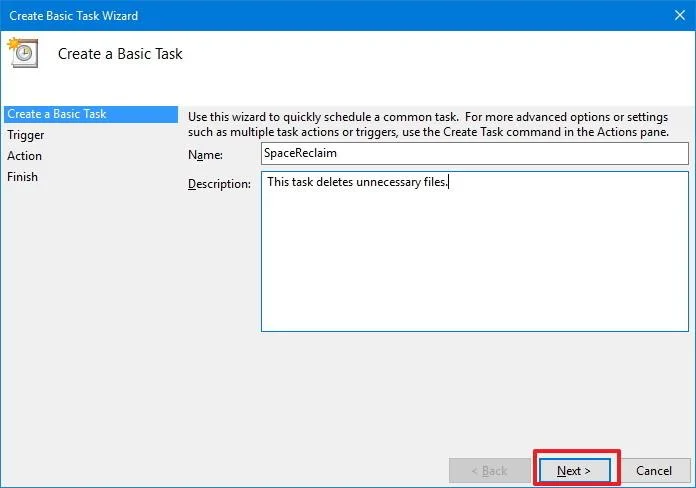The height and width of the screenshot is (488, 696).
Task: Click the wizard instruction paragraph text
Action: (x=428, y=124)
